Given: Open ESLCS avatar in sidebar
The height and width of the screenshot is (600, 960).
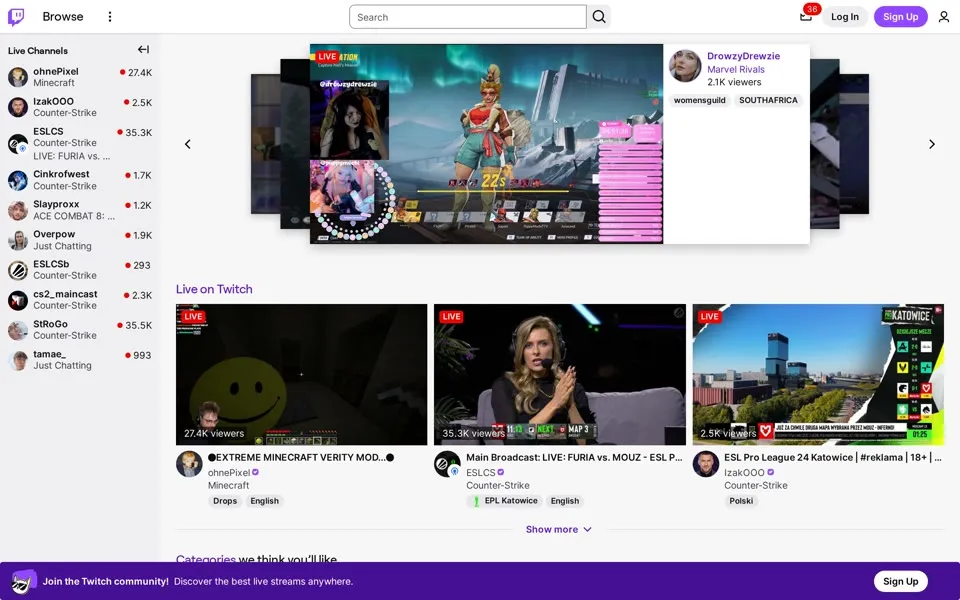Looking at the screenshot, I should point(18,144).
